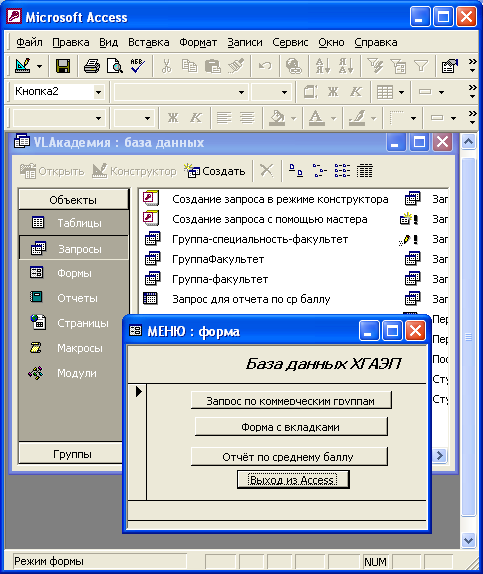Image resolution: width=483 pixels, height=574 pixels.
Task: Open the Сервис menu
Action: [x=290, y=42]
